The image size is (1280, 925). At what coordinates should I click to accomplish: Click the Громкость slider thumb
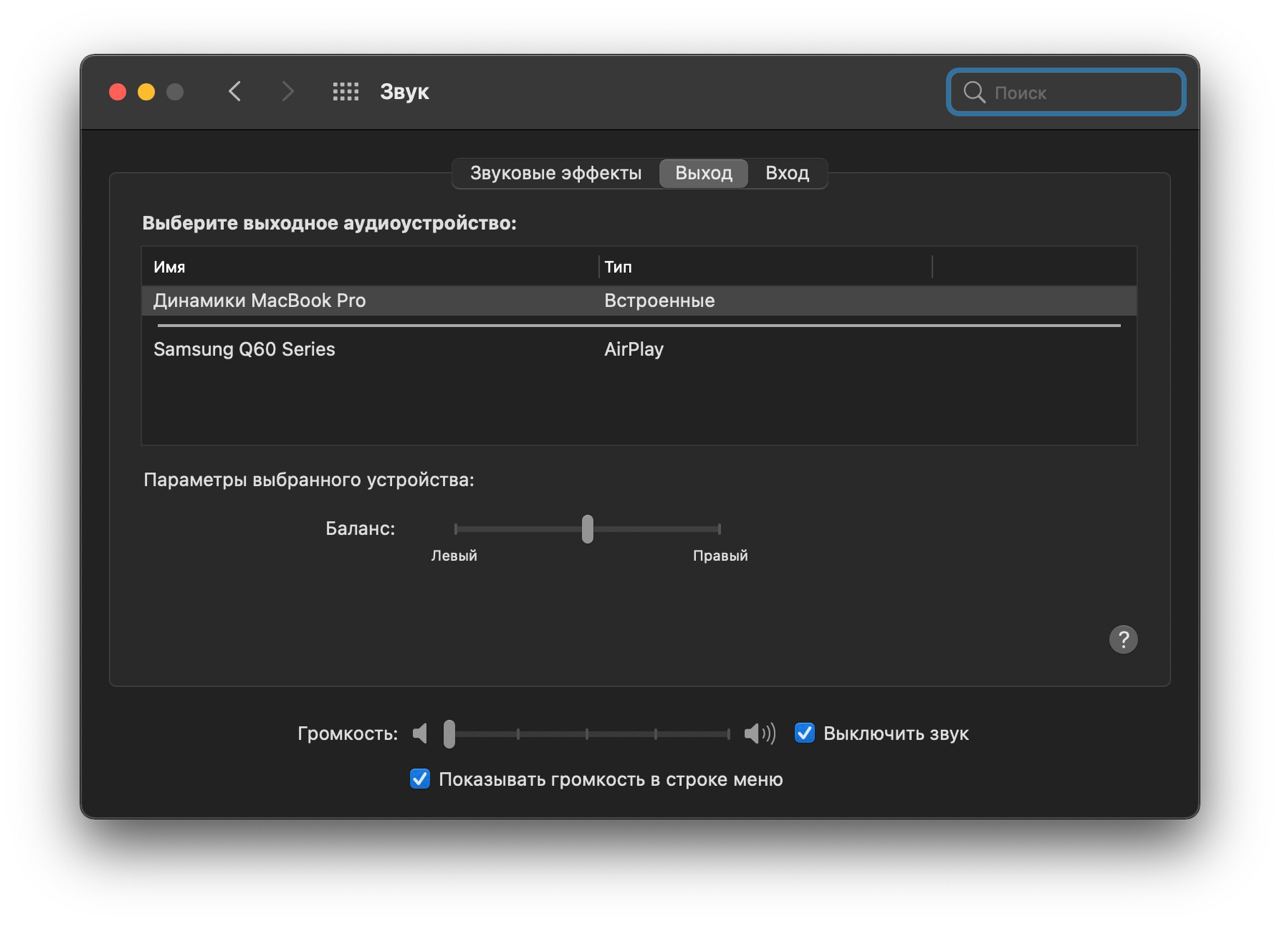click(x=449, y=734)
